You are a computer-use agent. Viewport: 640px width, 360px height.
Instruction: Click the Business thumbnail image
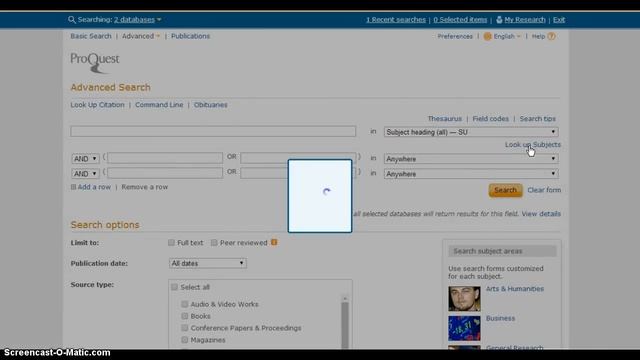[x=464, y=328]
